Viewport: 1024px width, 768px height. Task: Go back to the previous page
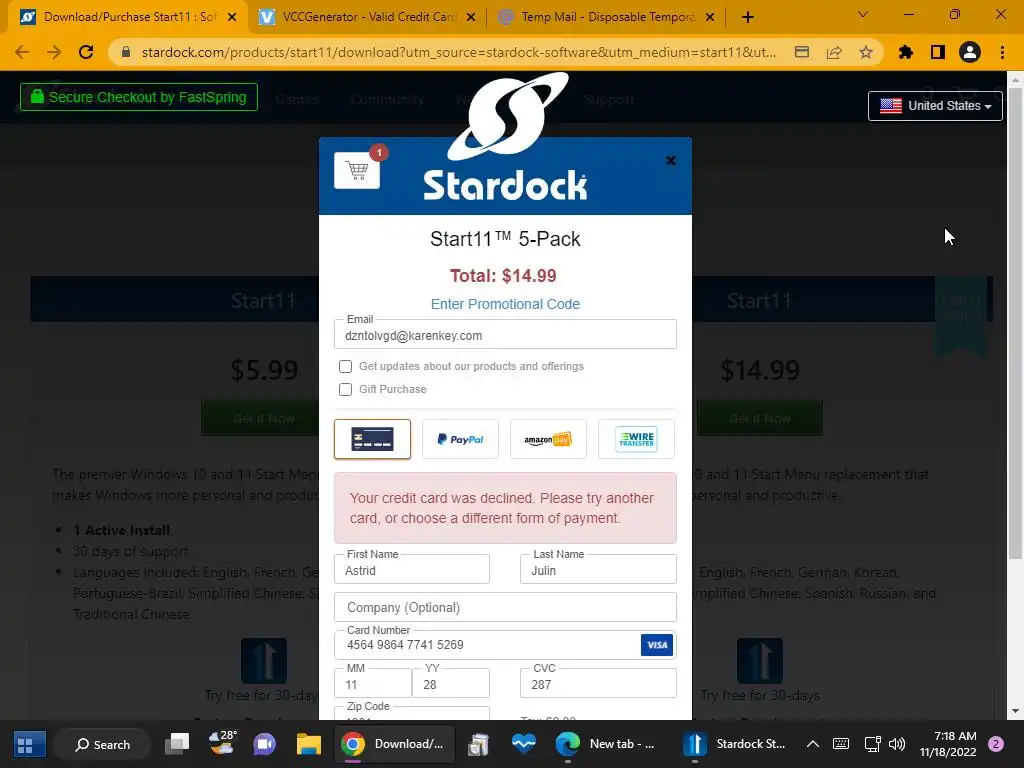[22, 52]
